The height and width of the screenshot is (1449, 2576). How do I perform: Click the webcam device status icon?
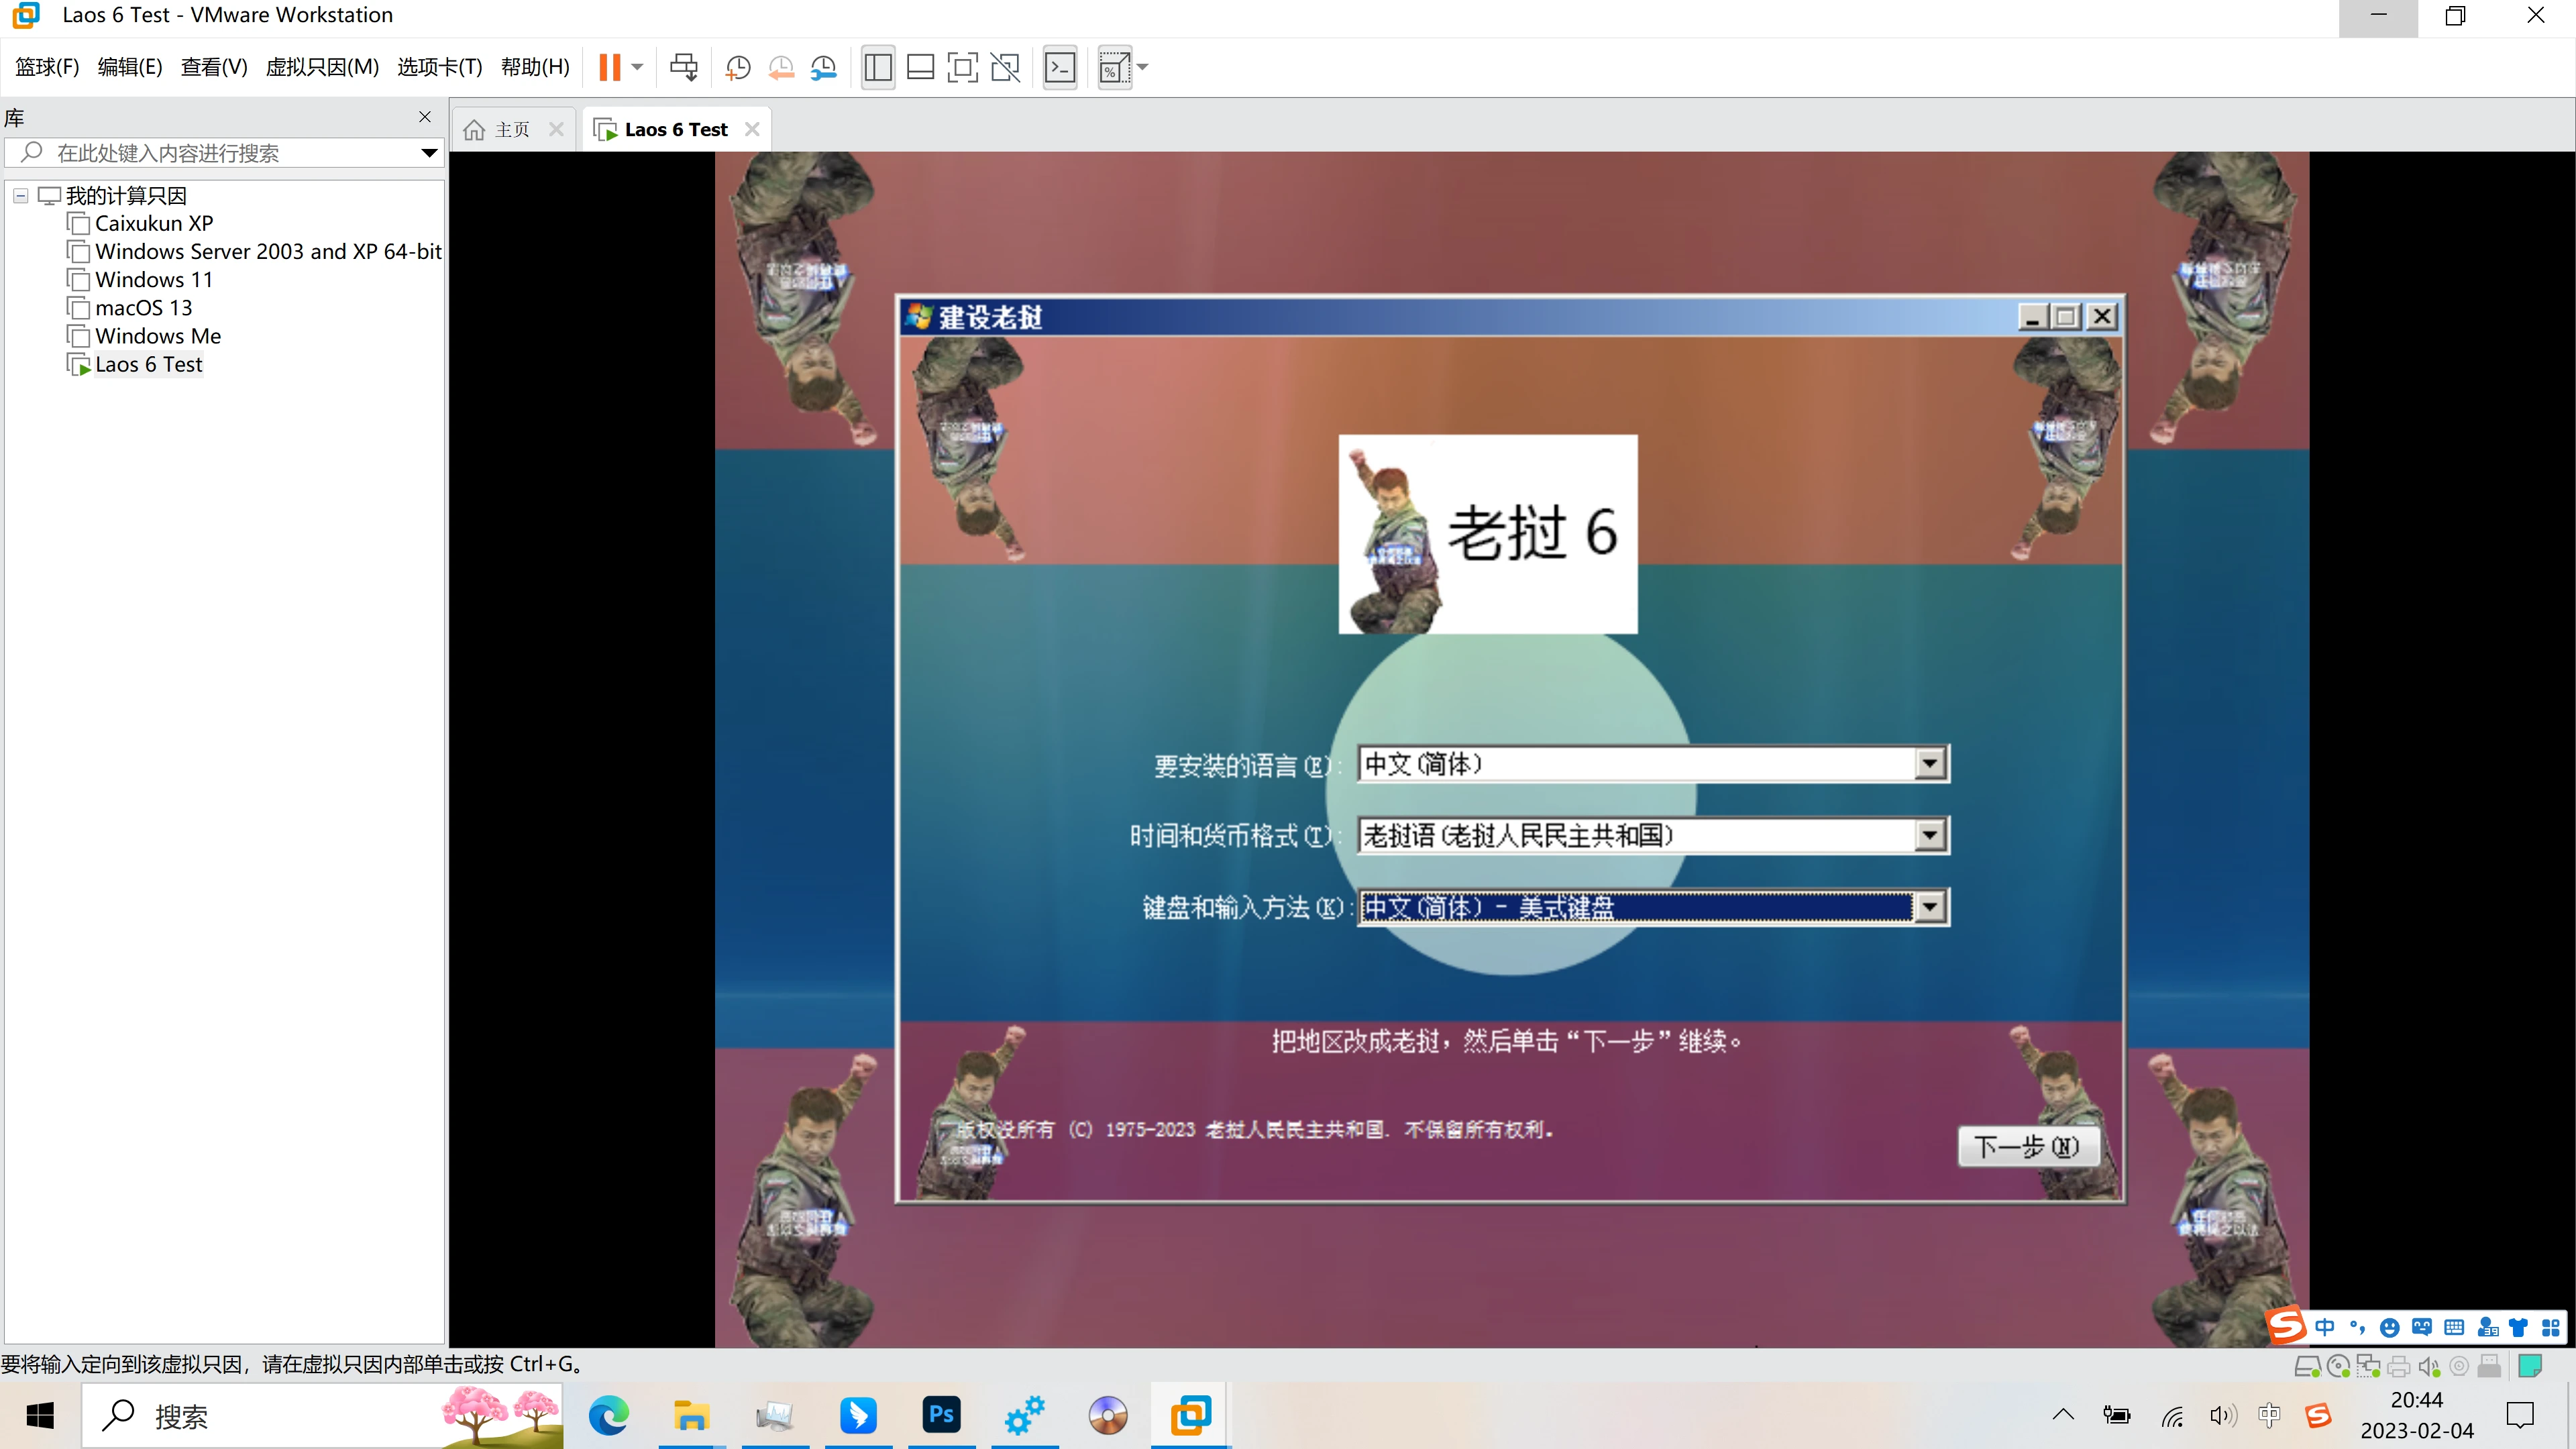point(2459,1366)
